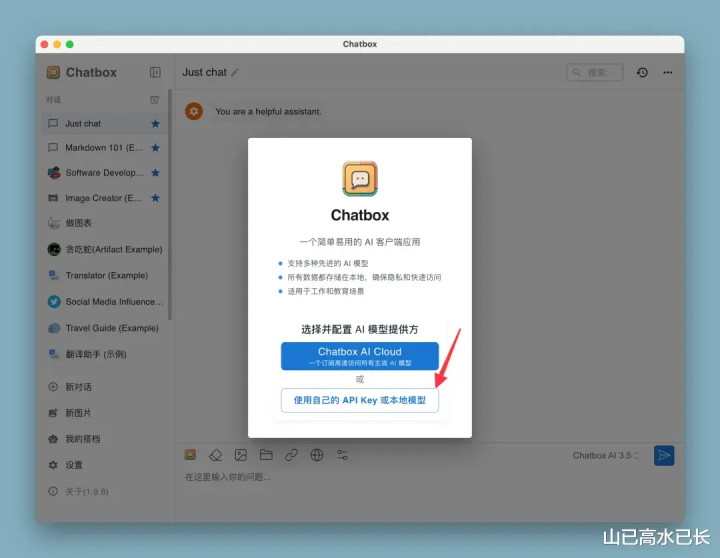Open the conversation settings sliders icon
Screen dimensions: 720x558
pyautogui.click(x=343, y=455)
